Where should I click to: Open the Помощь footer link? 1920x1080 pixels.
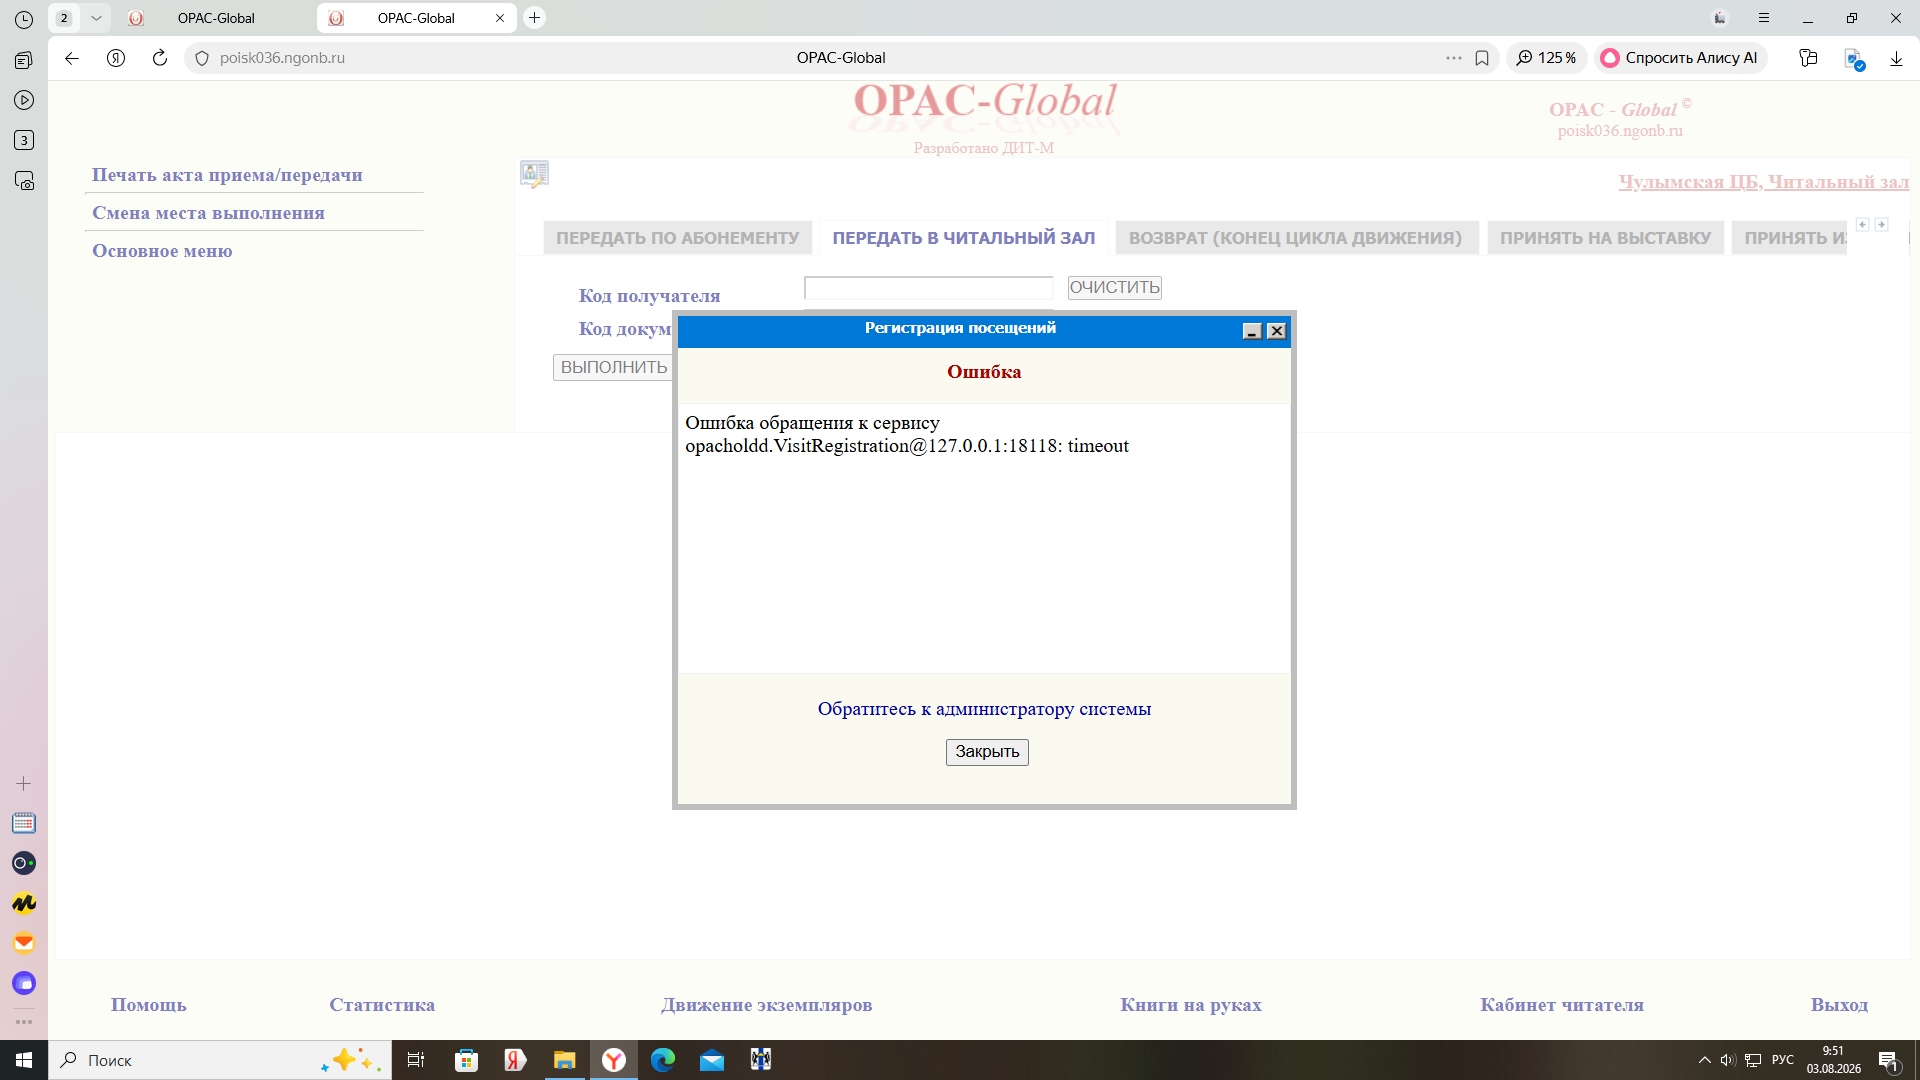click(149, 1005)
